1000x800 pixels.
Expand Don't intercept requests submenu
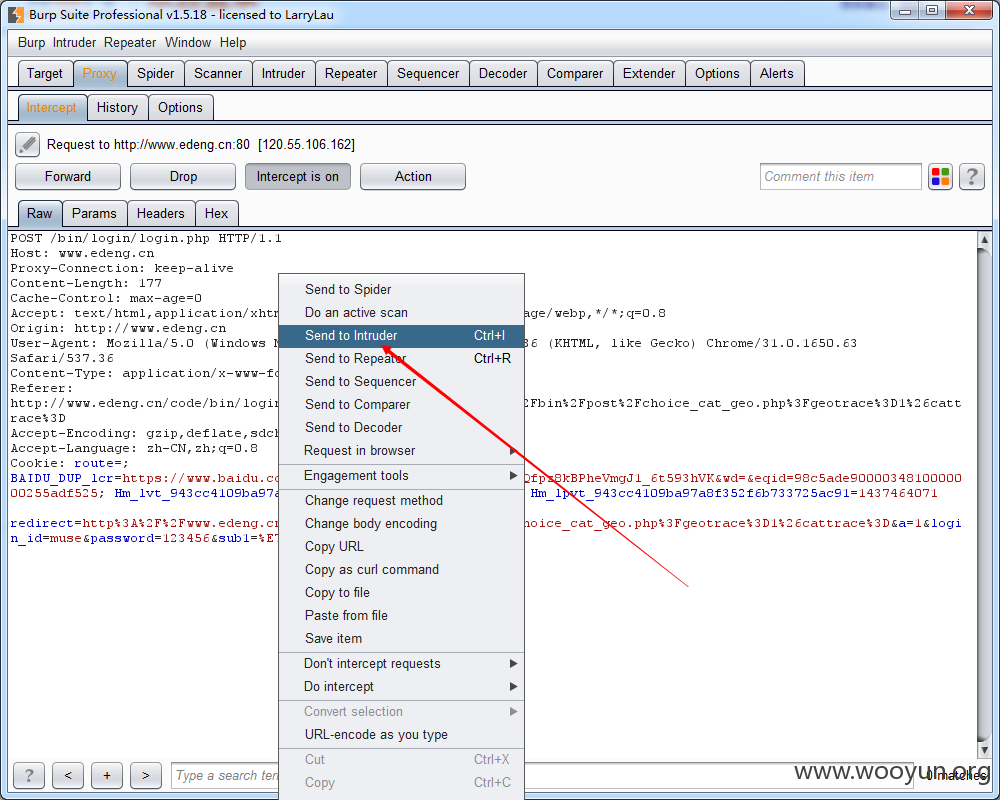401,663
